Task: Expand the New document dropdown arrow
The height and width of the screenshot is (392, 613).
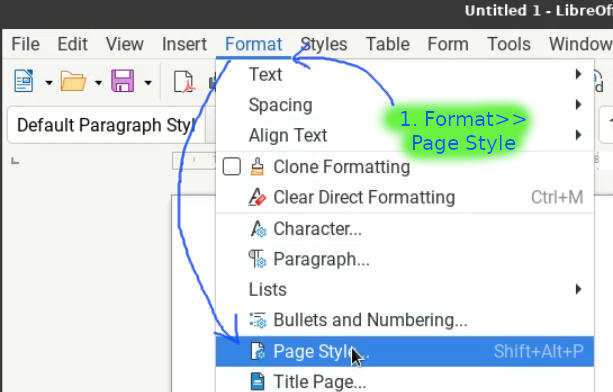Action: [48, 82]
